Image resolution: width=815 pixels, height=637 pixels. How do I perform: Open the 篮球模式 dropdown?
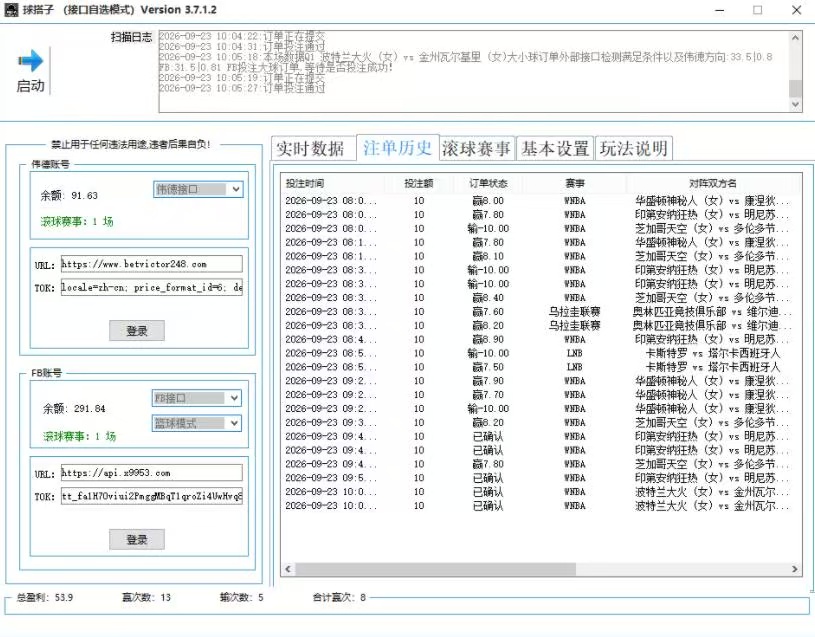coord(196,423)
